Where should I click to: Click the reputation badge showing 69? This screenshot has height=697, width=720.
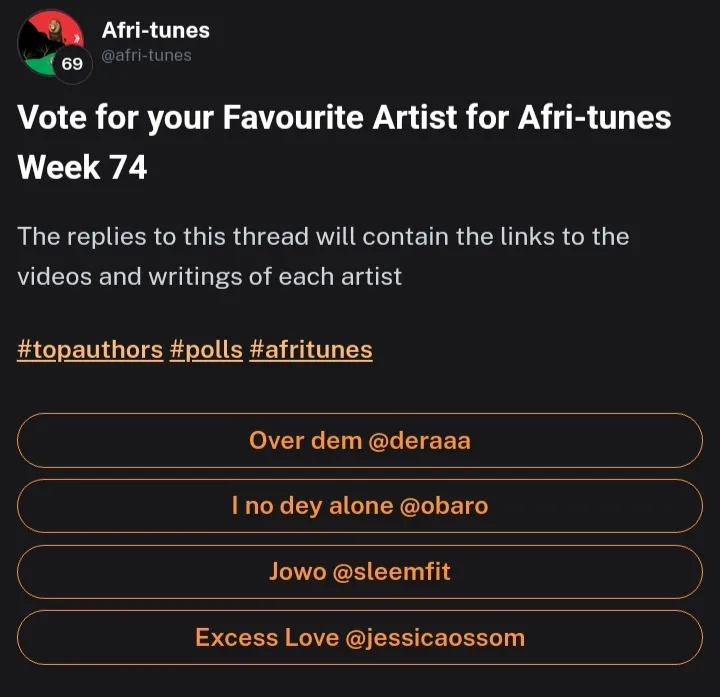coord(72,64)
